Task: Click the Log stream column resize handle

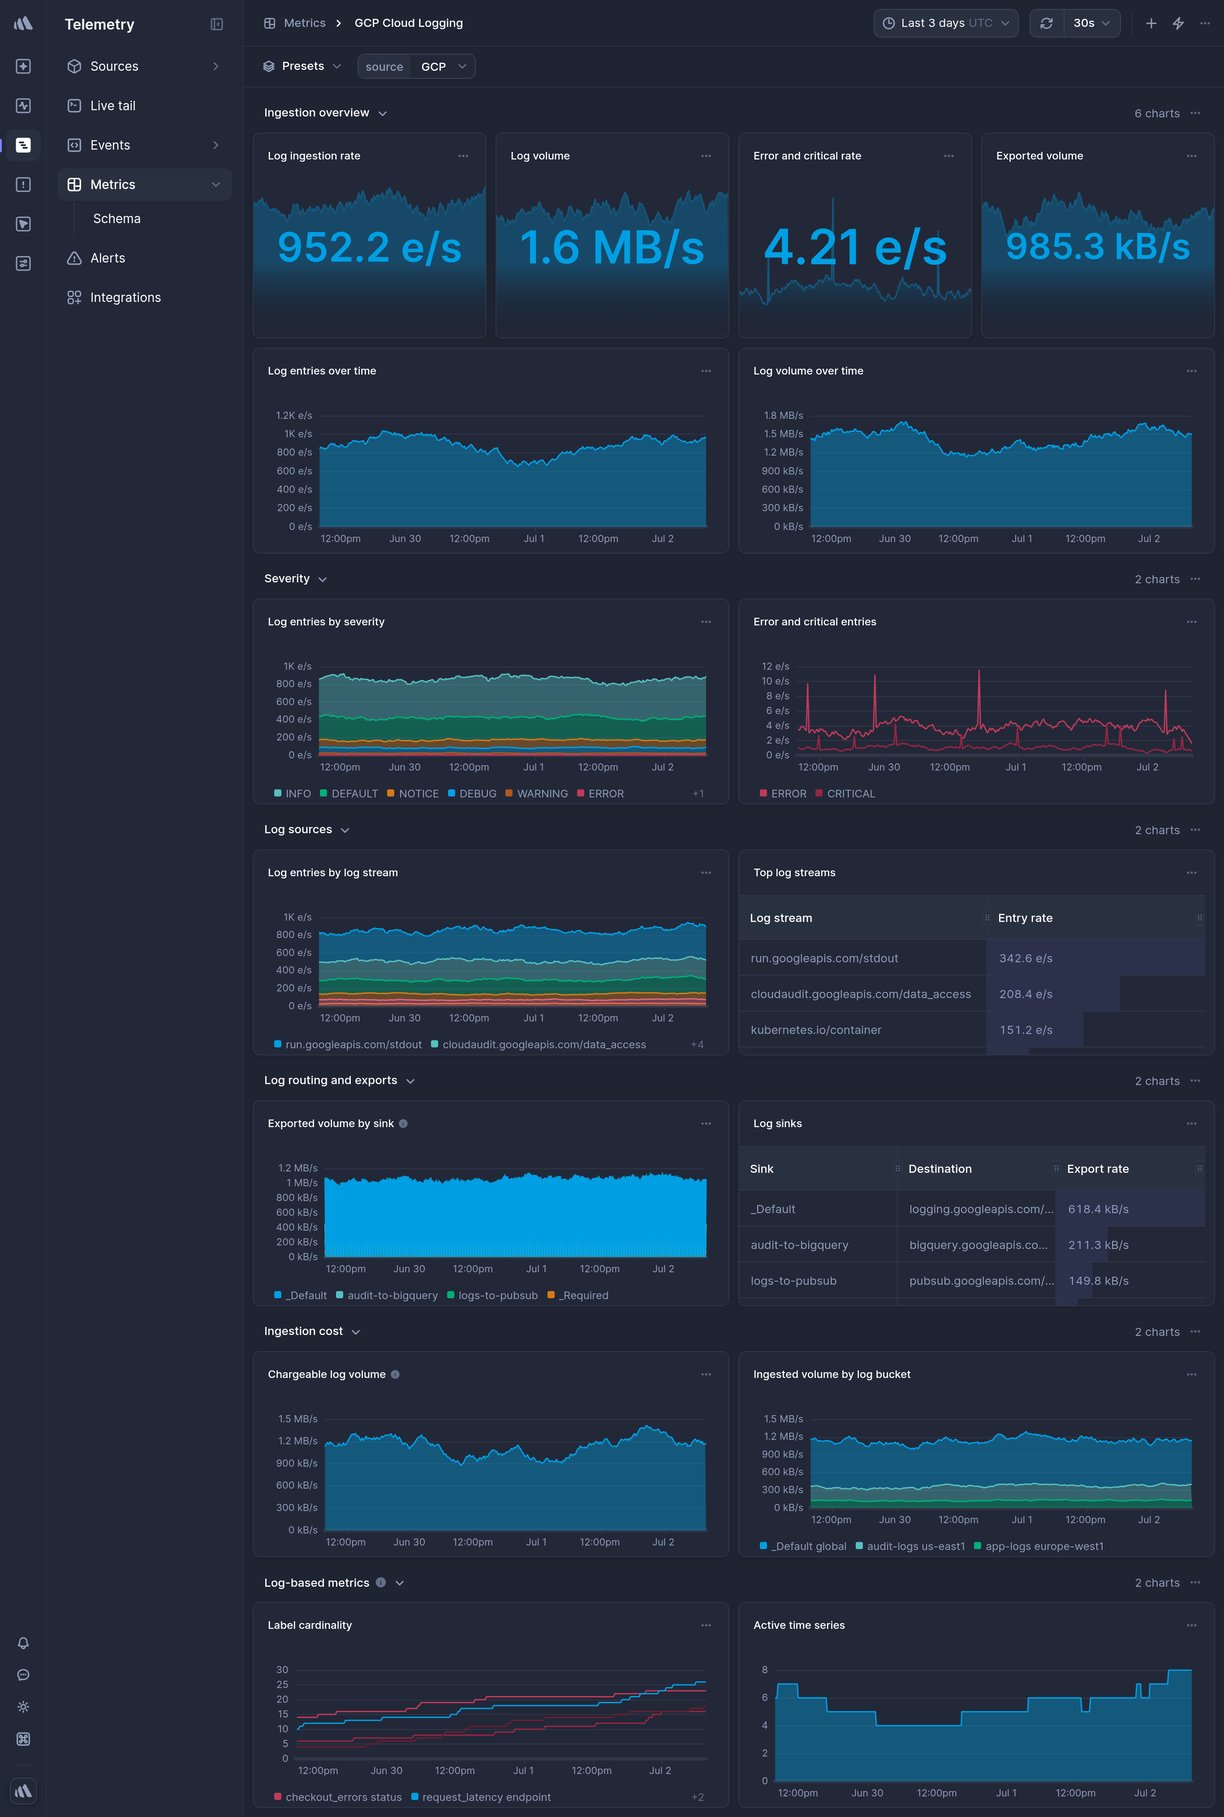Action: [987, 918]
